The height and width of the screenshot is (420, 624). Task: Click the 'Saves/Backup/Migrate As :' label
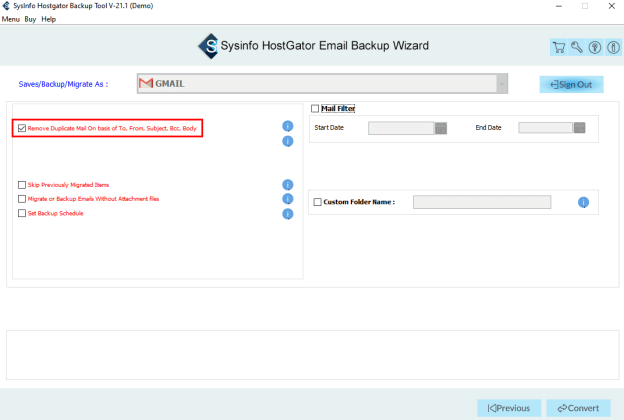point(63,84)
